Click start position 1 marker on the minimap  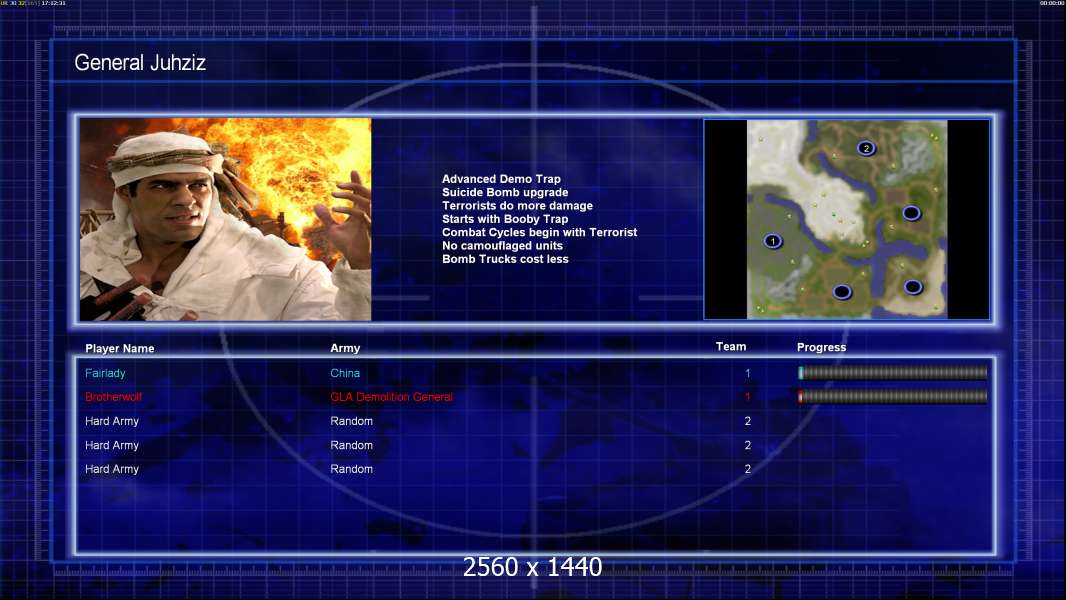[772, 241]
